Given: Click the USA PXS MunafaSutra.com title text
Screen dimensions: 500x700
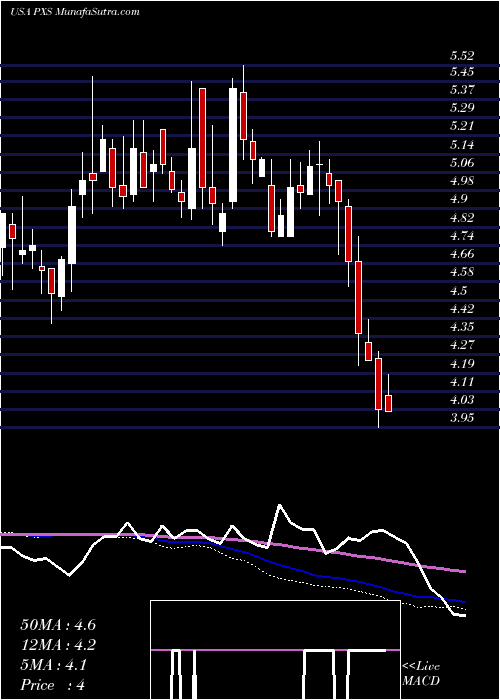Looking at the screenshot, I should point(75,12).
